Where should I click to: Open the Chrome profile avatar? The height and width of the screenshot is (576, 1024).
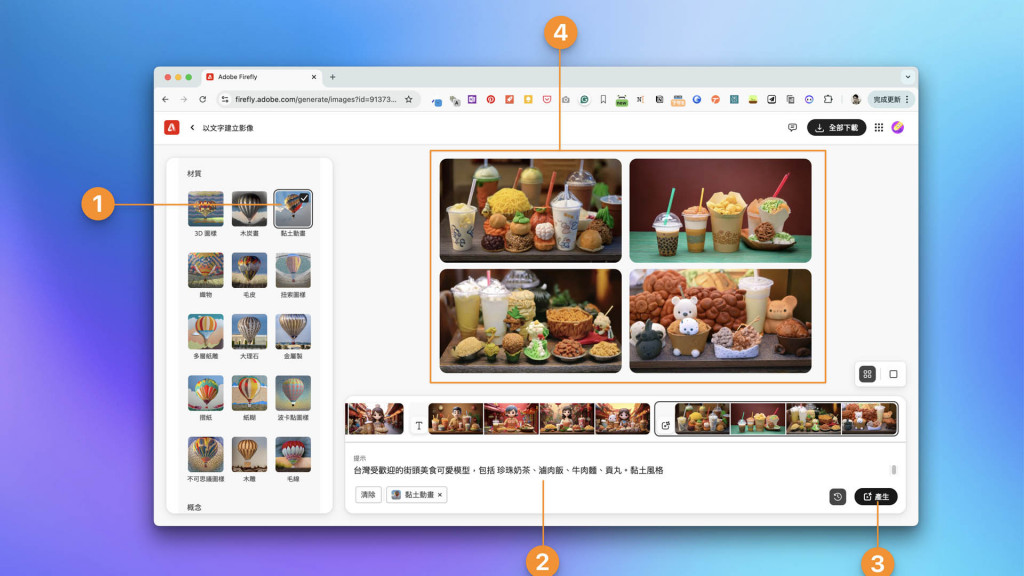[x=856, y=99]
